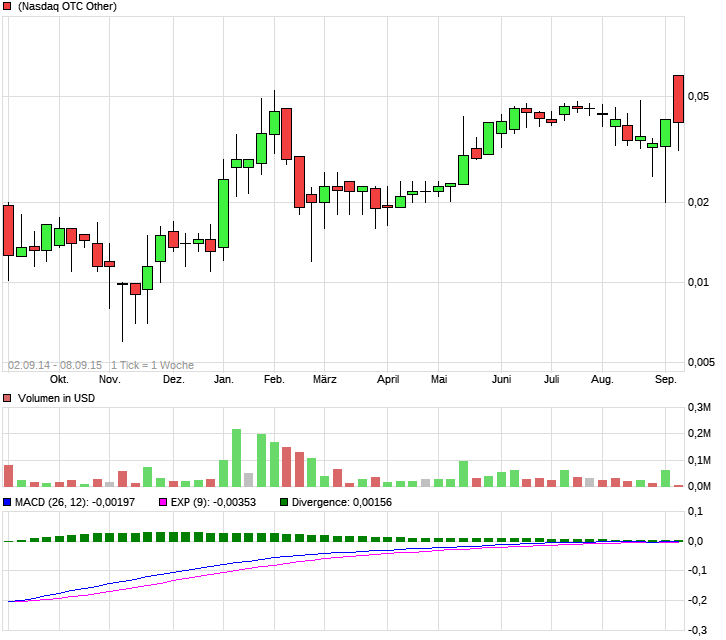Click the 0,005 price axis label
The image size is (726, 640).
coord(701,362)
